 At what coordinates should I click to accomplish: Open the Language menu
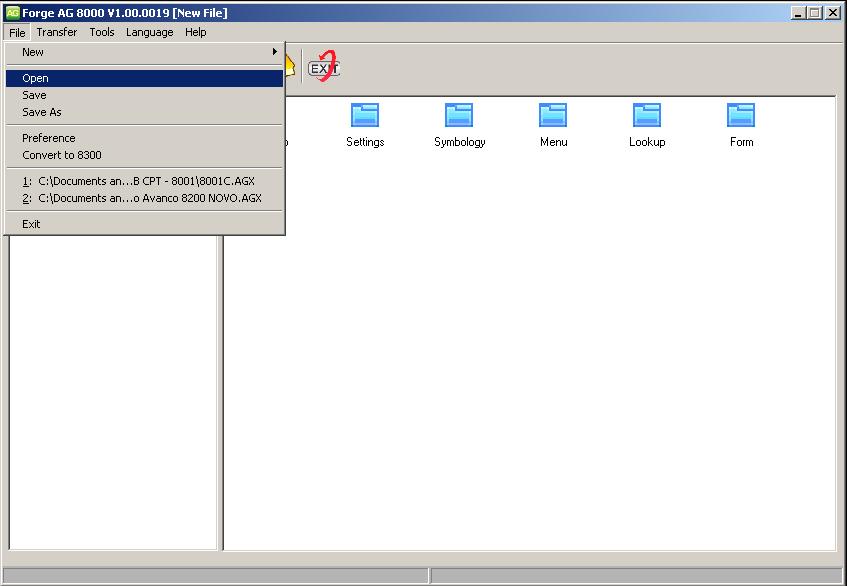click(x=150, y=32)
